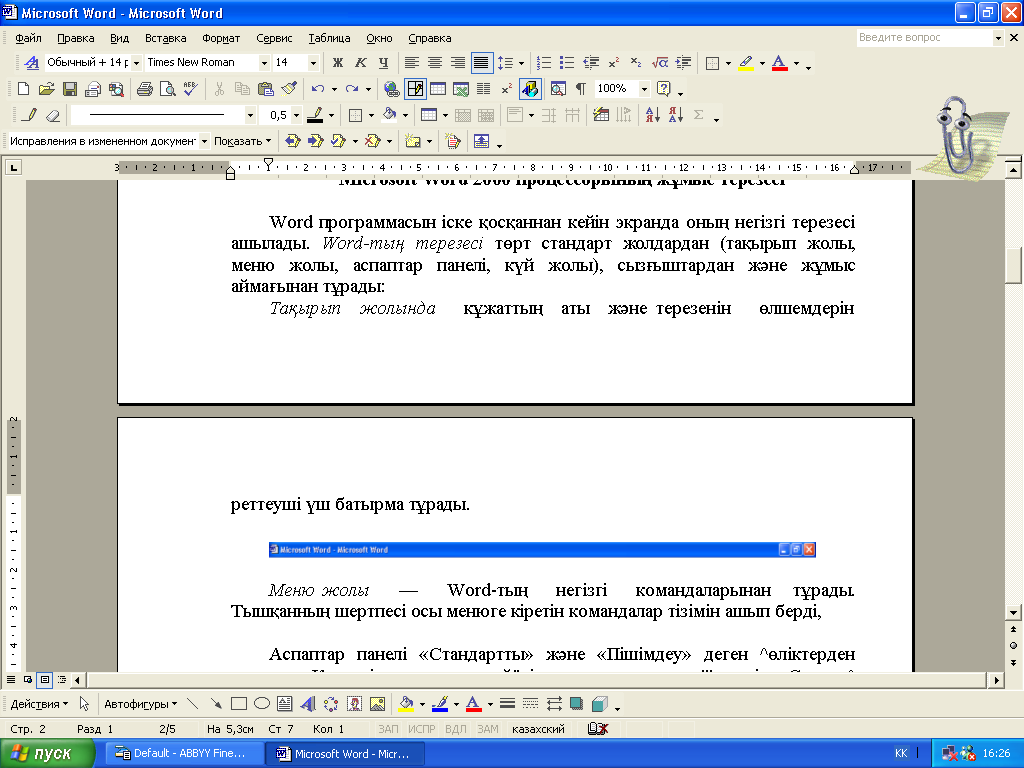
Task: Open the 100% zoom dropdown
Action: coord(644,89)
